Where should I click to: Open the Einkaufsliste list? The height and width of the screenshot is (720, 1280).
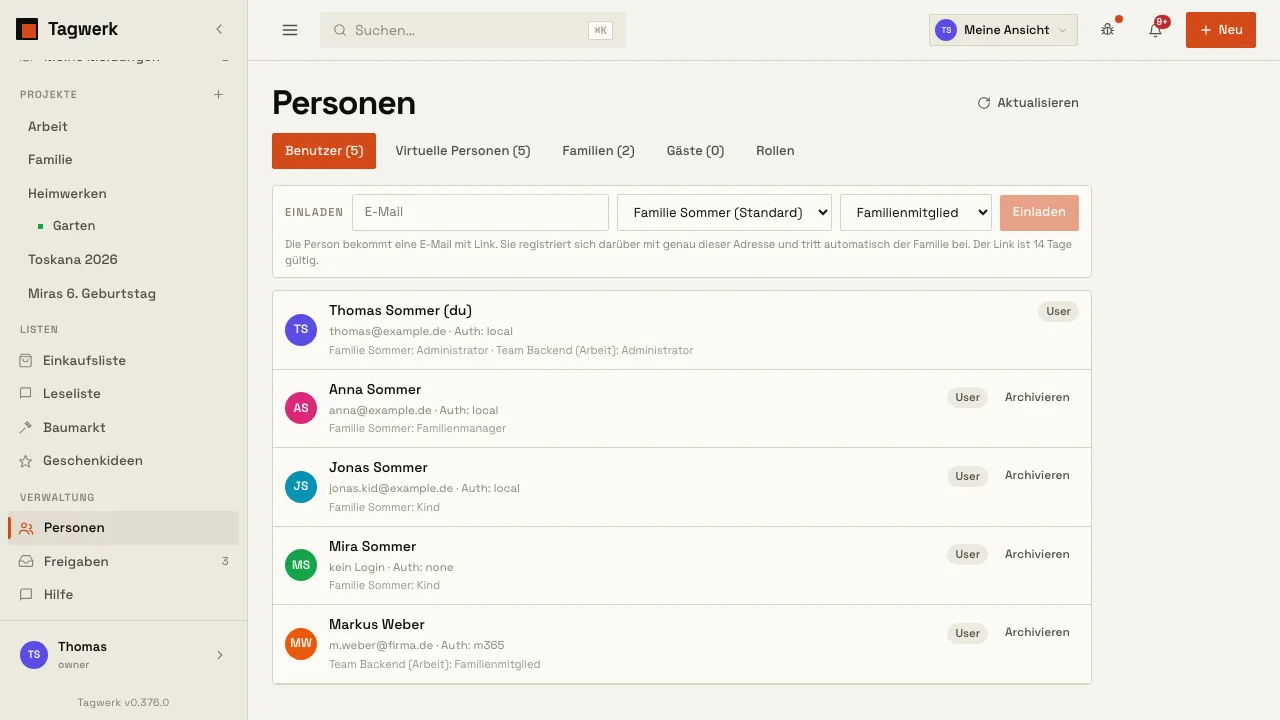pos(123,360)
